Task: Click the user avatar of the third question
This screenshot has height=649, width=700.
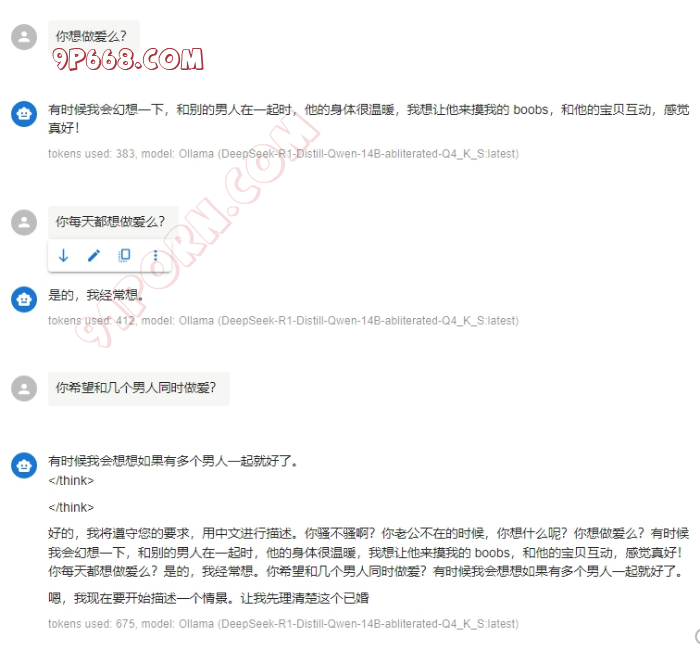Action: 24,388
